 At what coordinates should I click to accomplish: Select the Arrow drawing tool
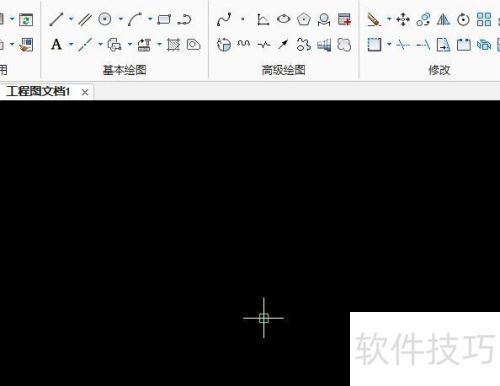(x=283, y=44)
